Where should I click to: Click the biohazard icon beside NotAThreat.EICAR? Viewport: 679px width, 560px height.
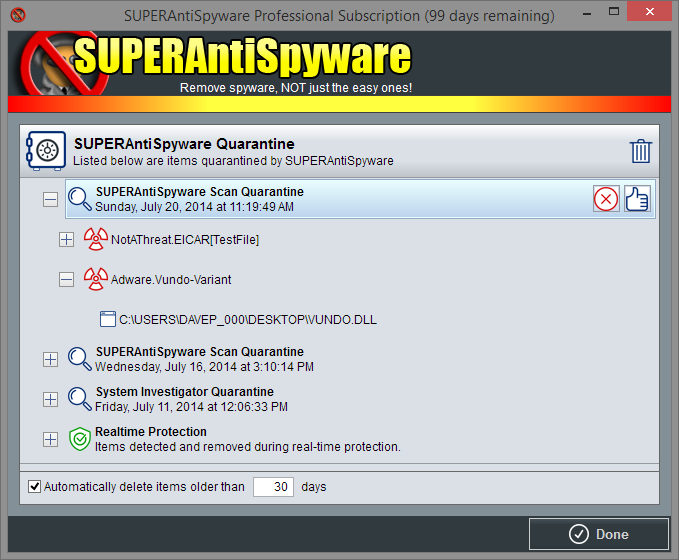tap(95, 239)
